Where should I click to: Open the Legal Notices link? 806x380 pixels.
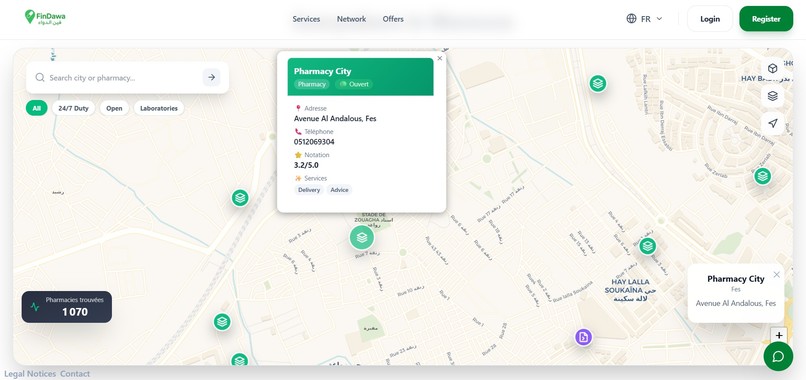[x=30, y=374]
